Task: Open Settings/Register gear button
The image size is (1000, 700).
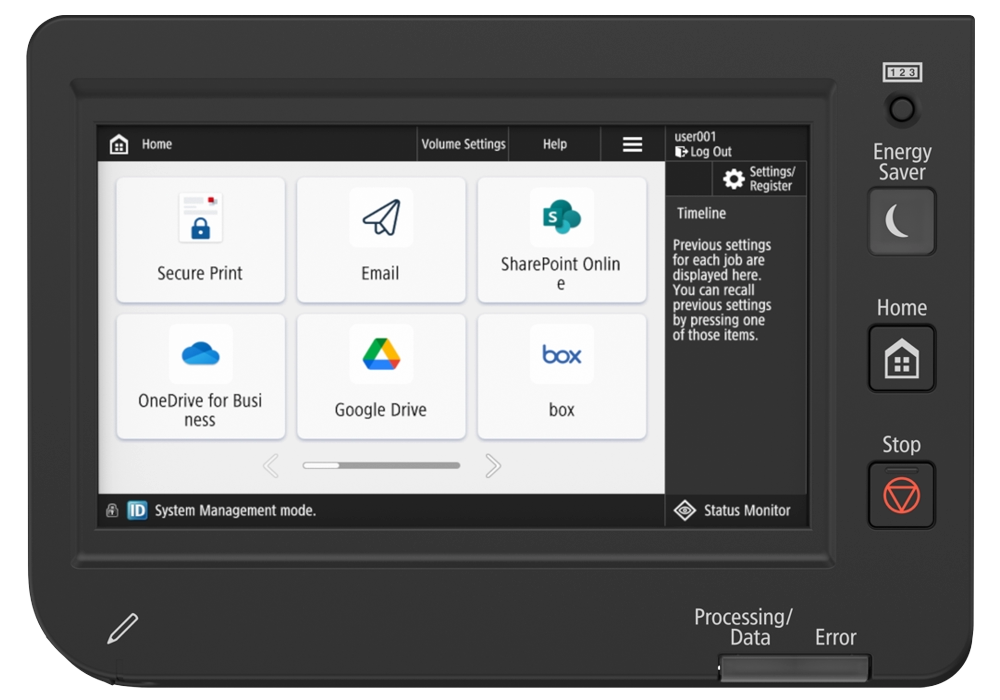Action: point(759,179)
